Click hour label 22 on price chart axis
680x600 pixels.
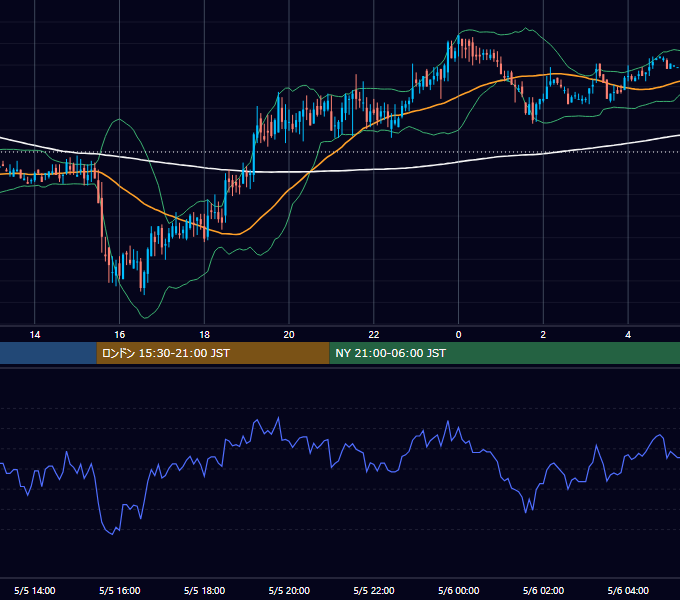click(x=374, y=334)
